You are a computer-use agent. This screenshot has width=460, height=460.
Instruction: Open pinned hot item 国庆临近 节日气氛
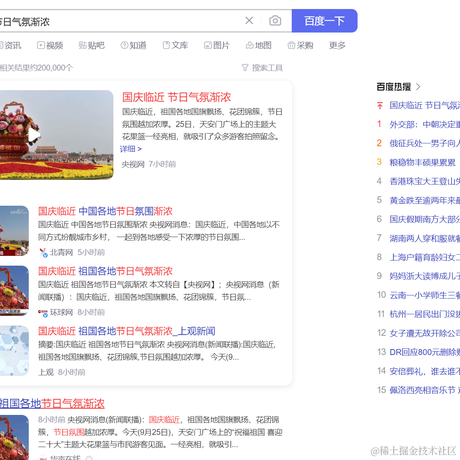pyautogui.click(x=425, y=106)
